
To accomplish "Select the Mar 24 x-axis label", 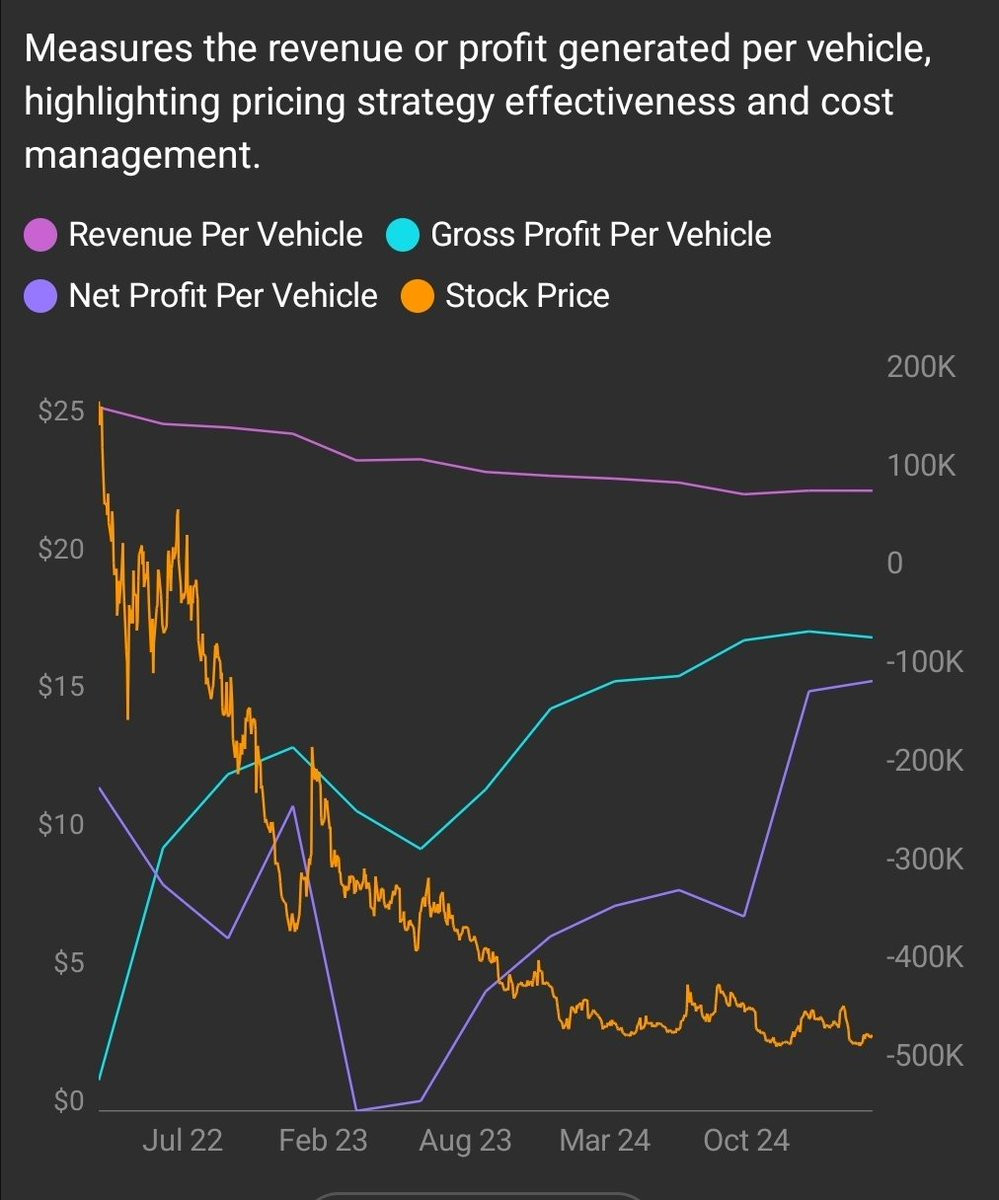I will coord(605,1140).
